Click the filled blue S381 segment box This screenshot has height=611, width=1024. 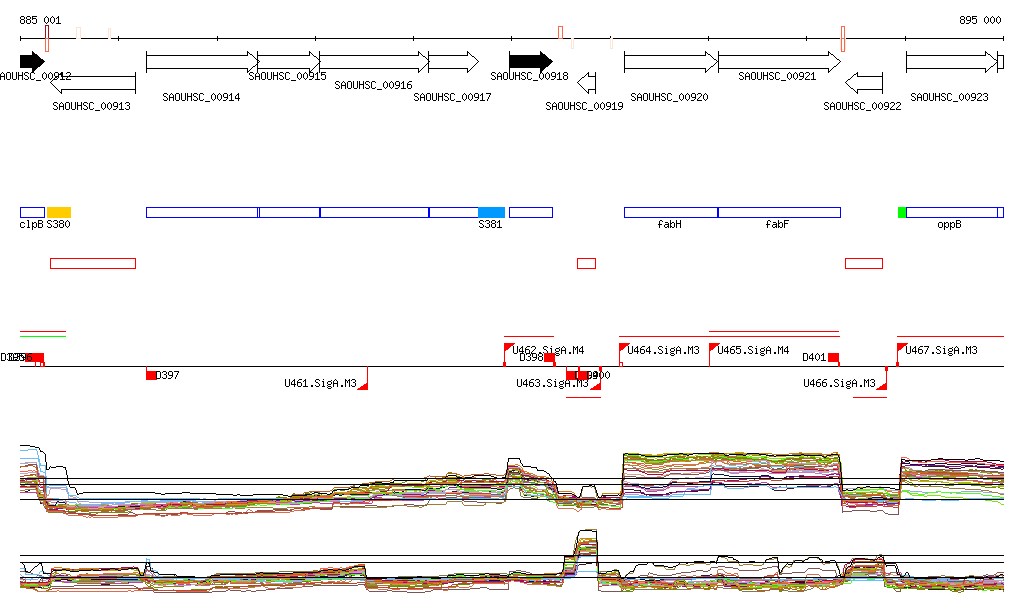[x=491, y=212]
